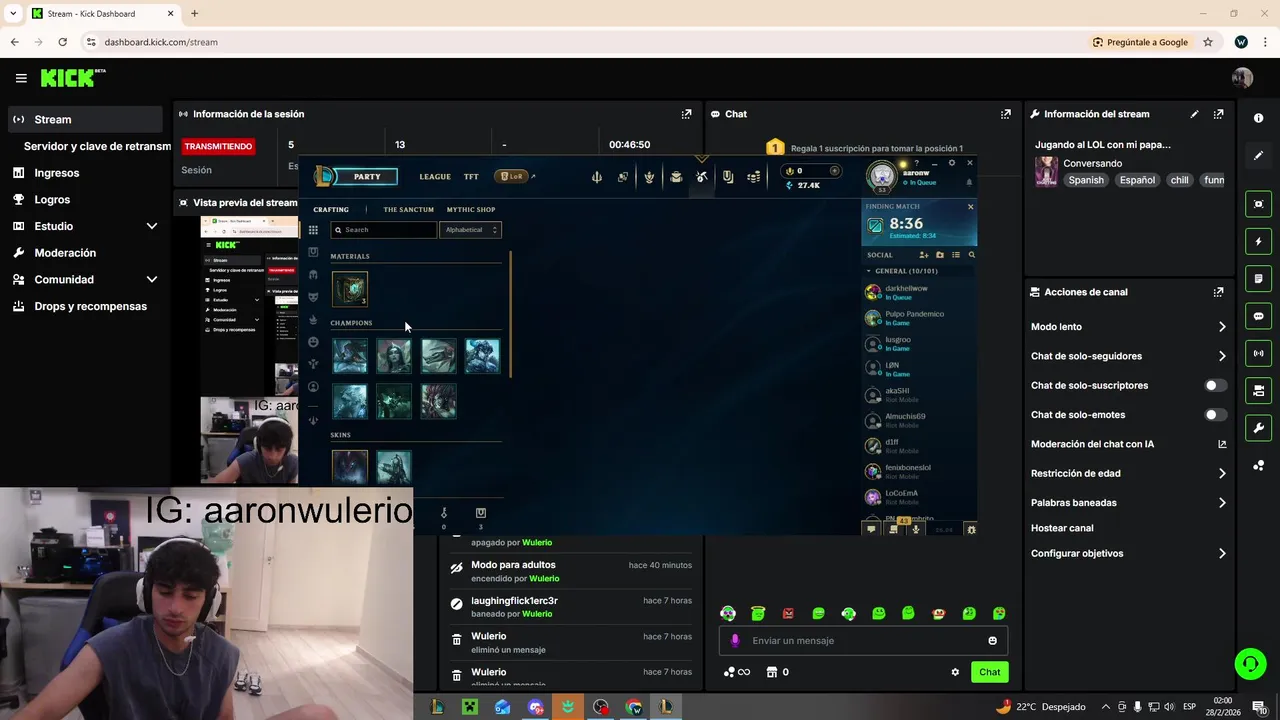Viewport: 1280px width, 720px height.
Task: Open the Kick hamburger menu
Action: 21,78
